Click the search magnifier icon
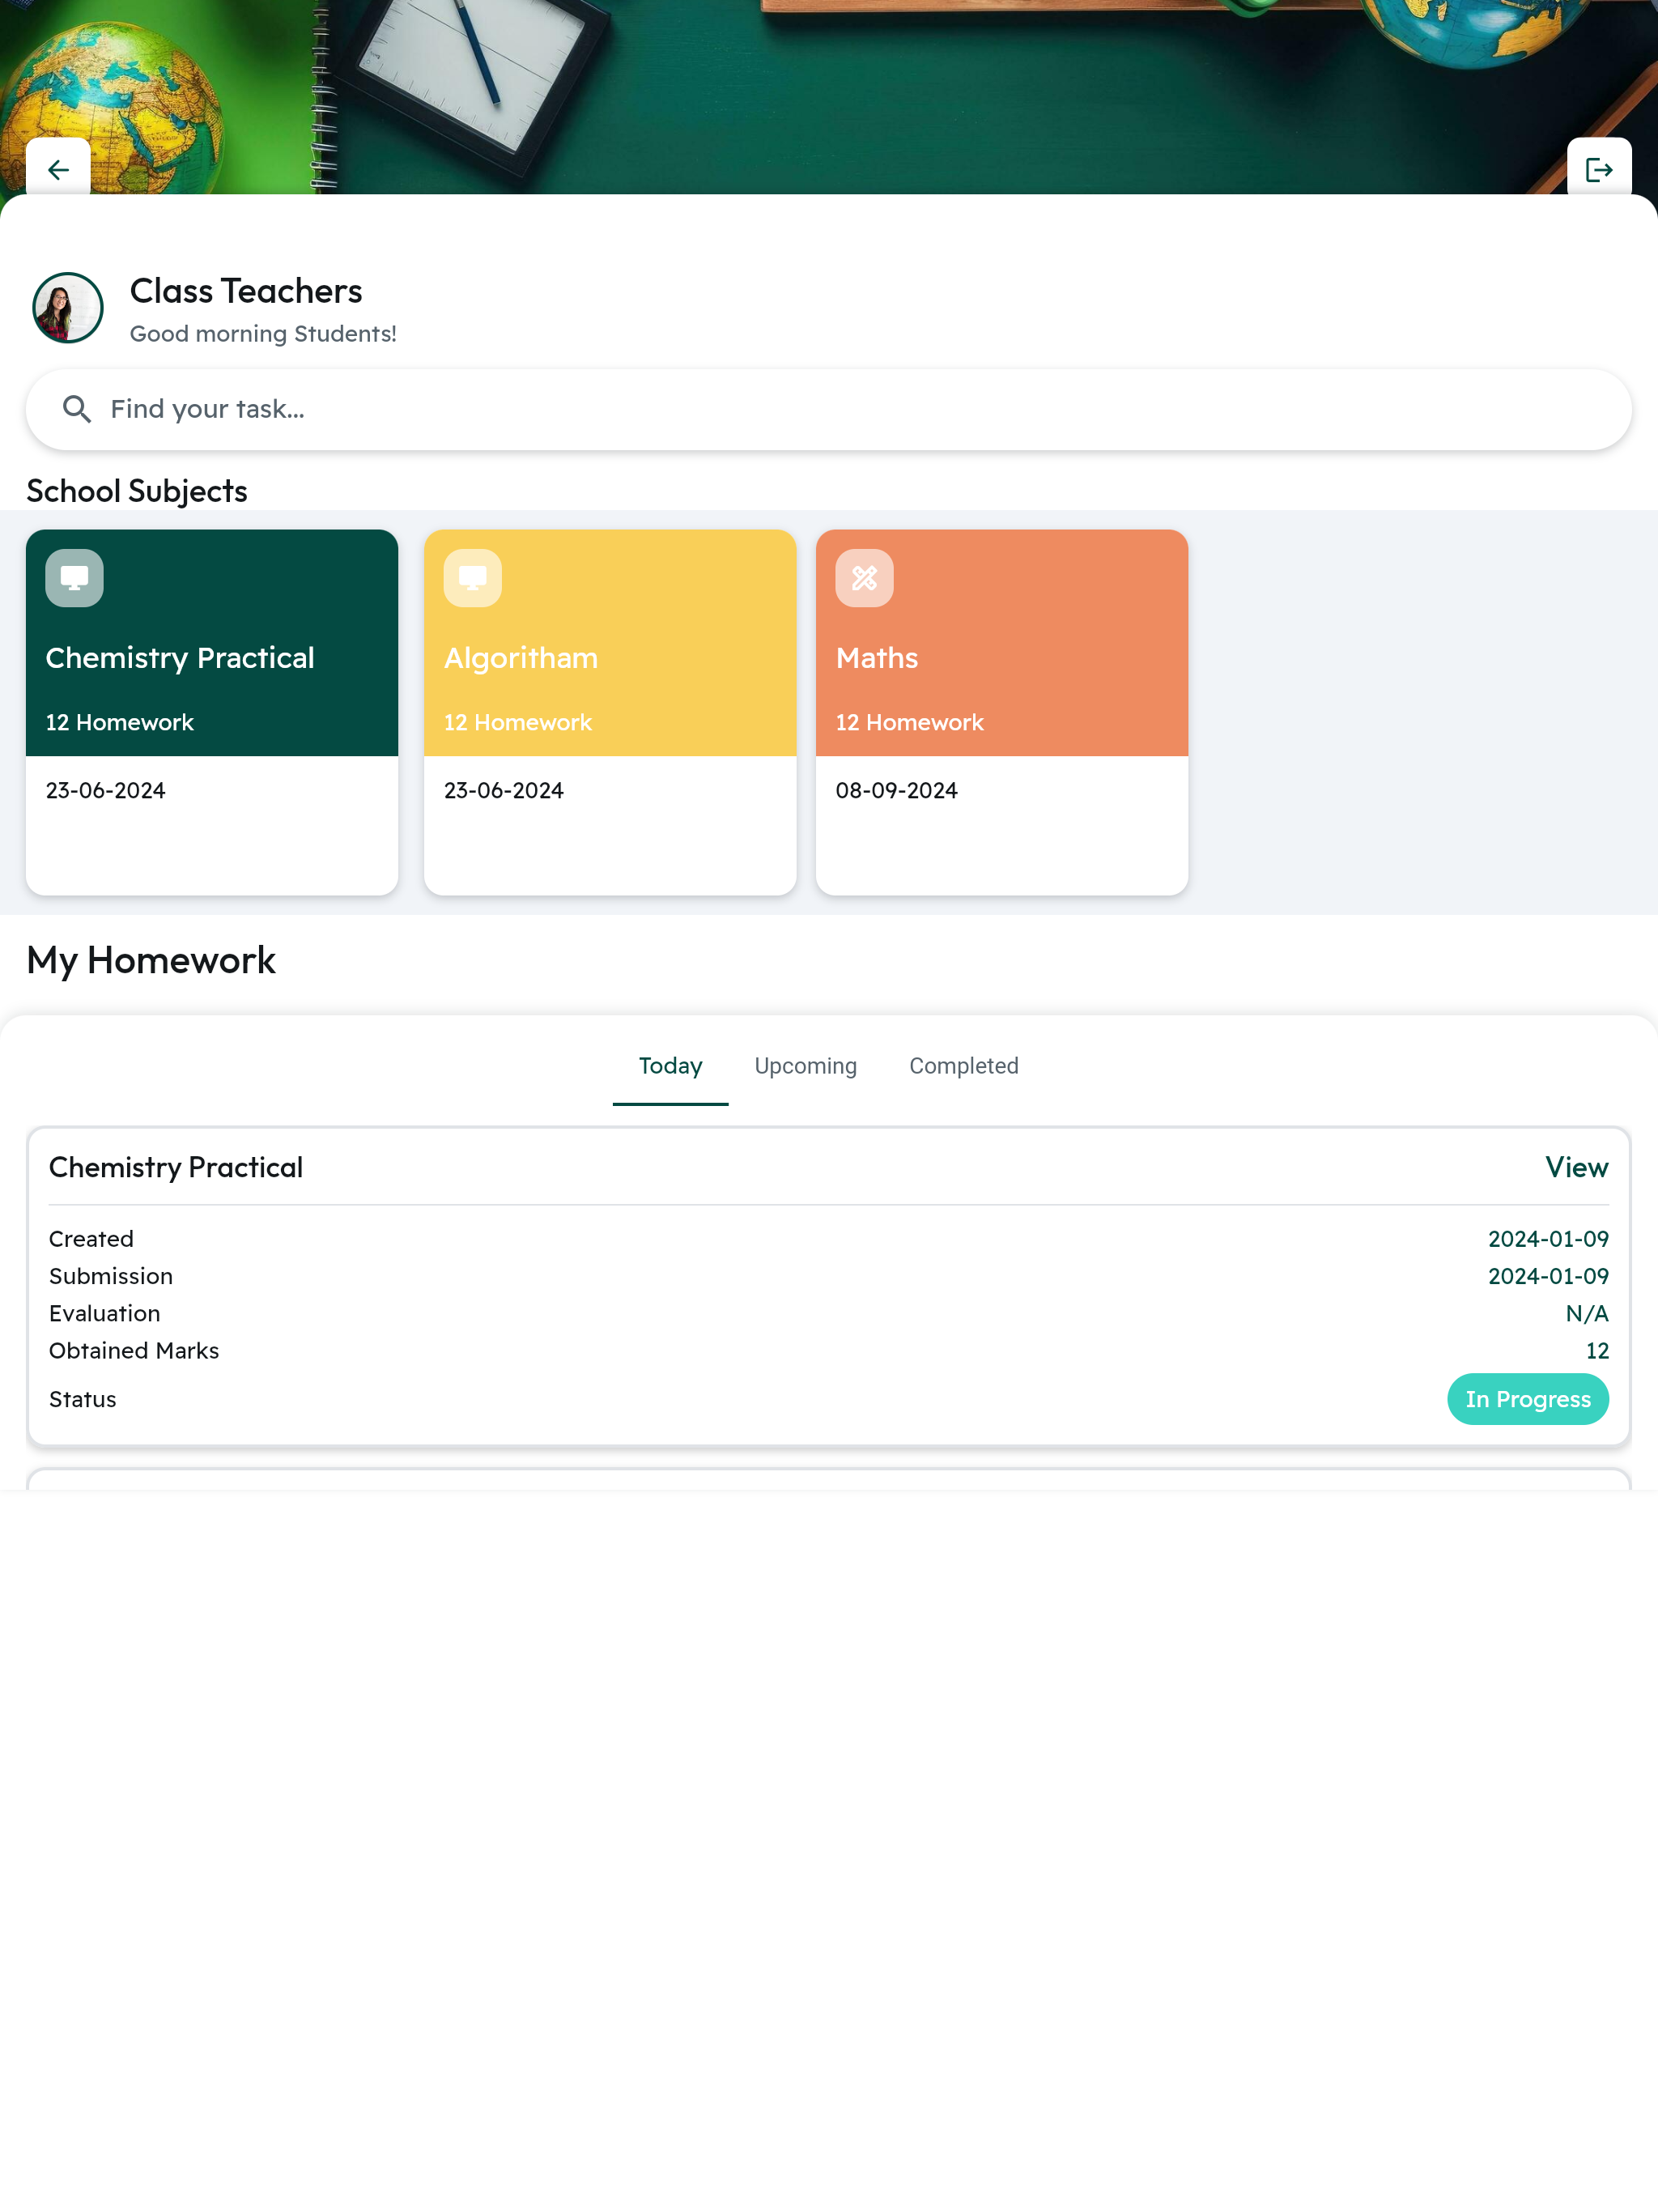The height and width of the screenshot is (2212, 1658). coord(77,409)
